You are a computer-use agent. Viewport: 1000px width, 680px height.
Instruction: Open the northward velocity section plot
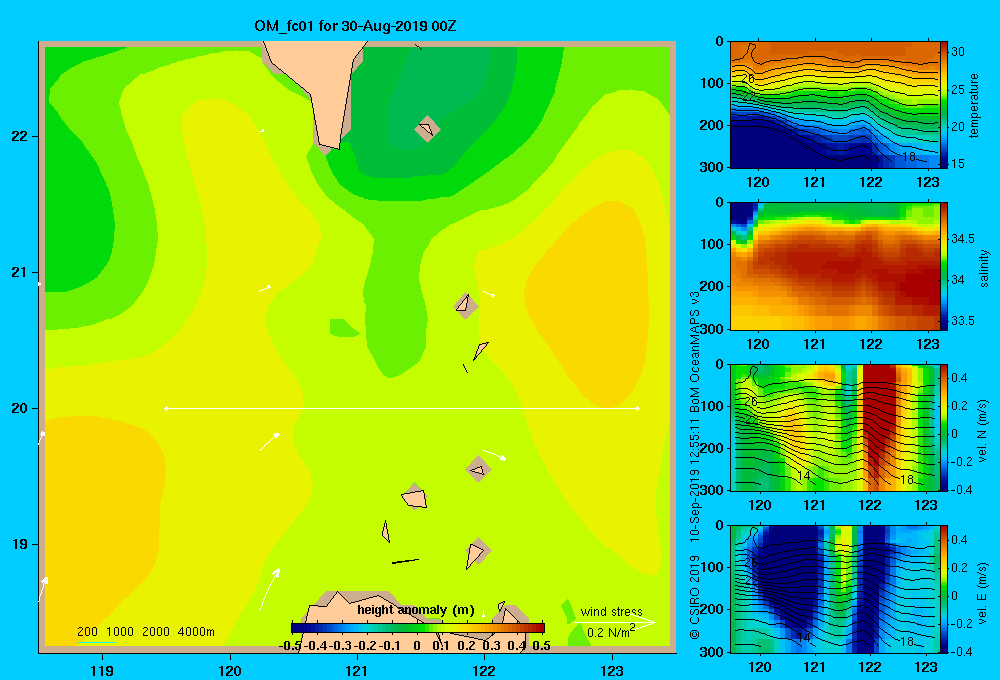click(x=835, y=428)
